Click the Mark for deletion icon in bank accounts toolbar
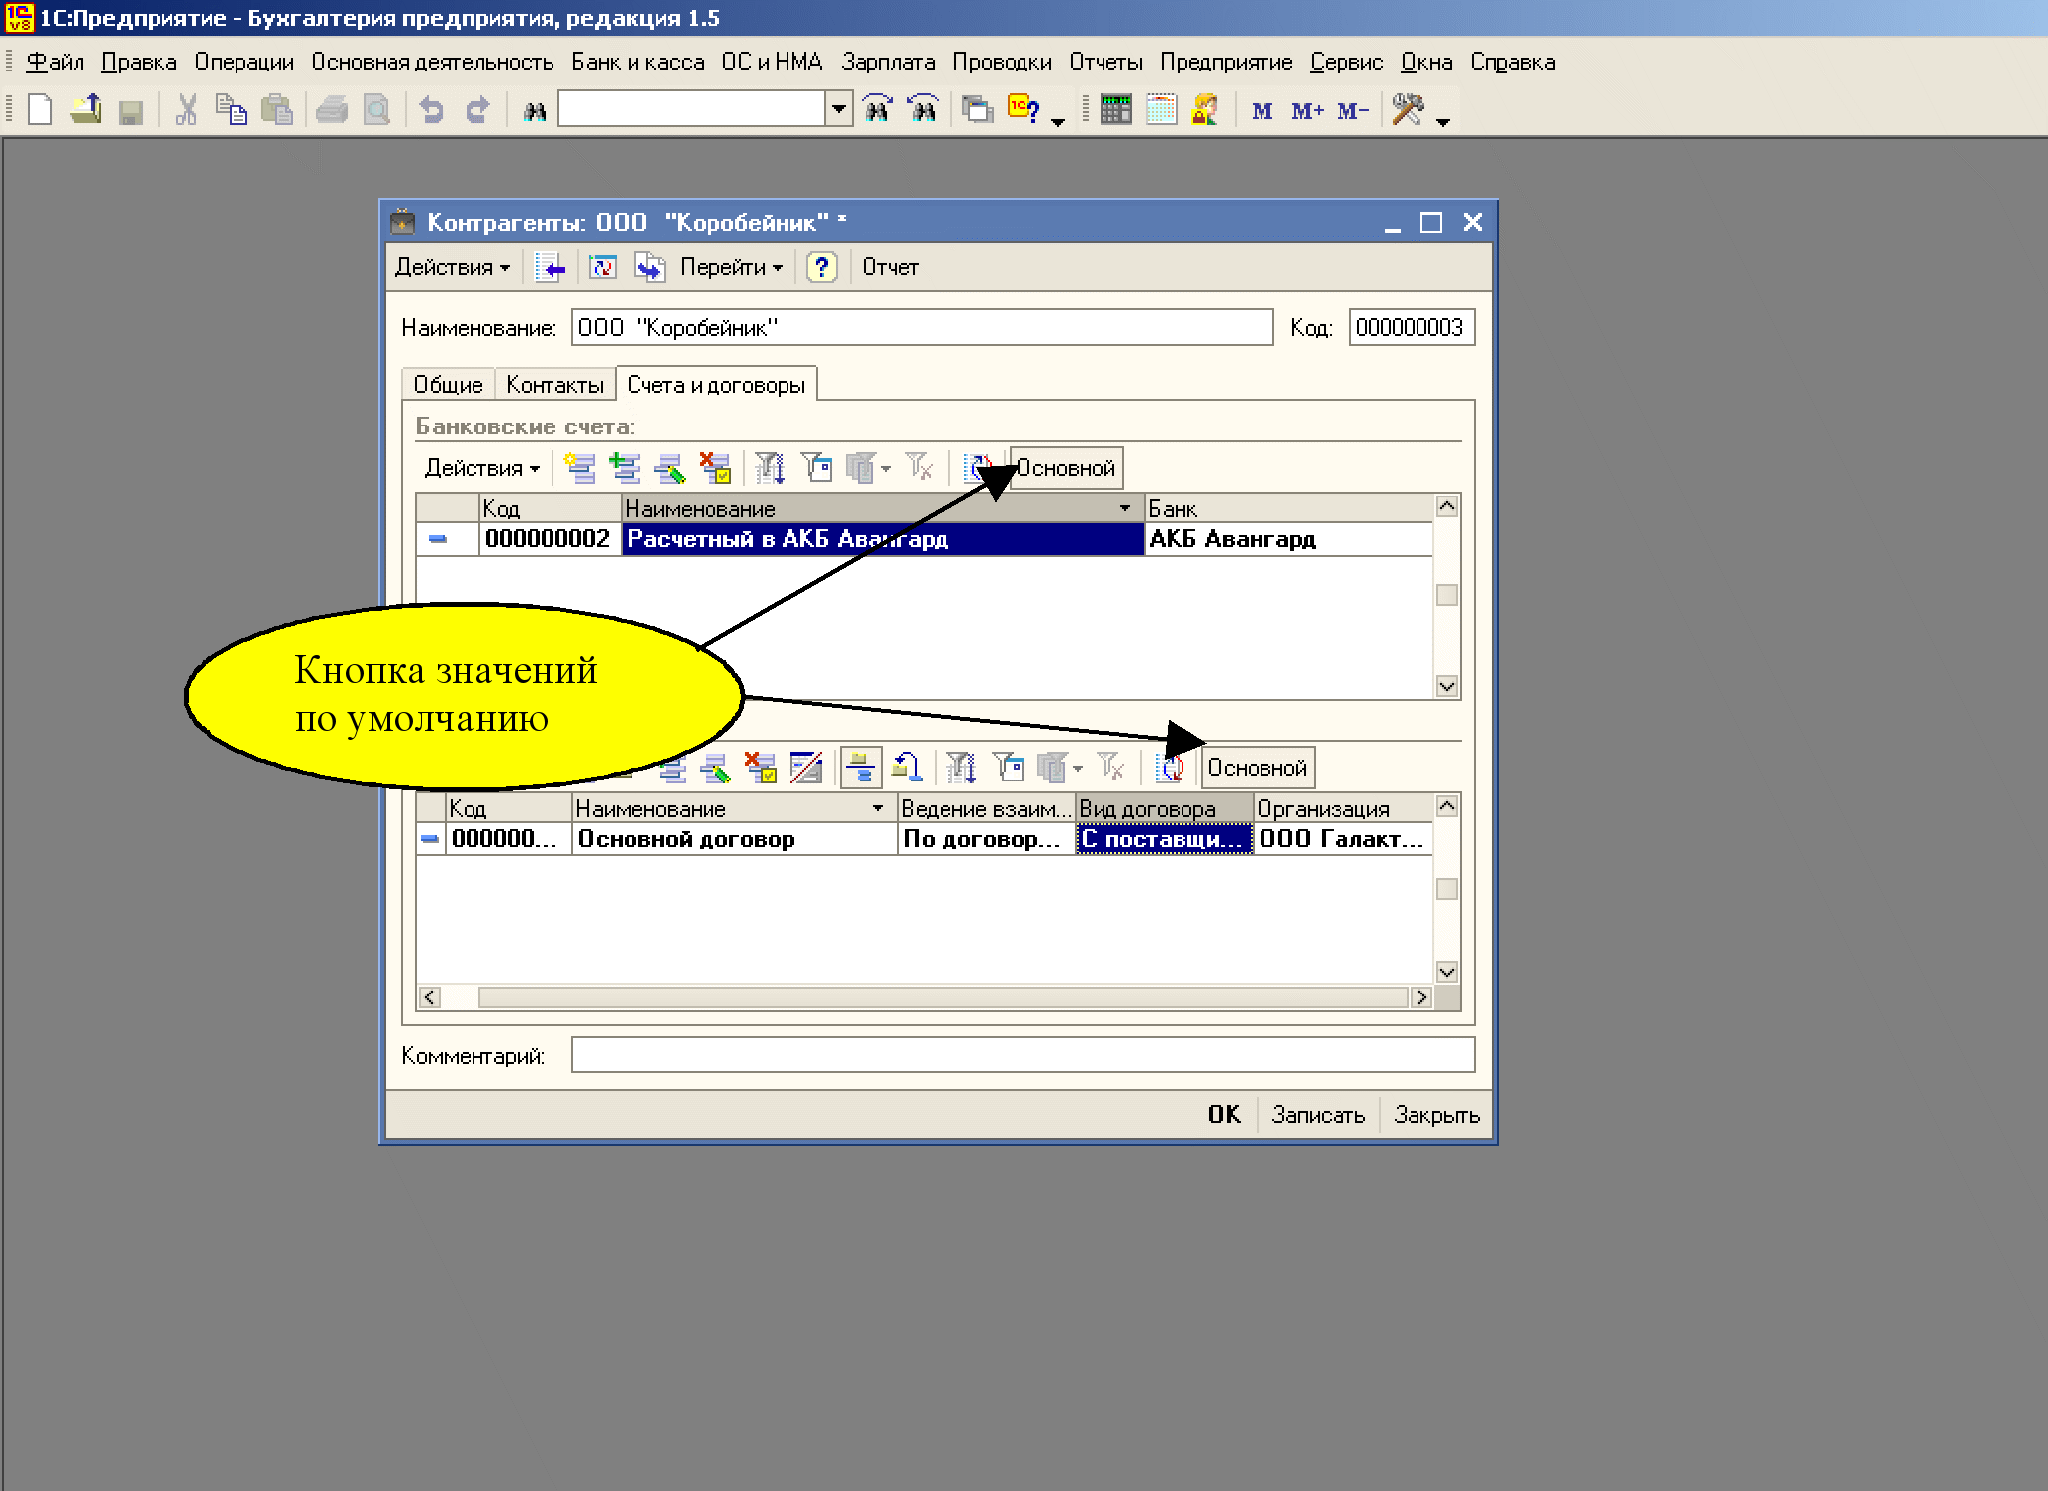 (715, 467)
